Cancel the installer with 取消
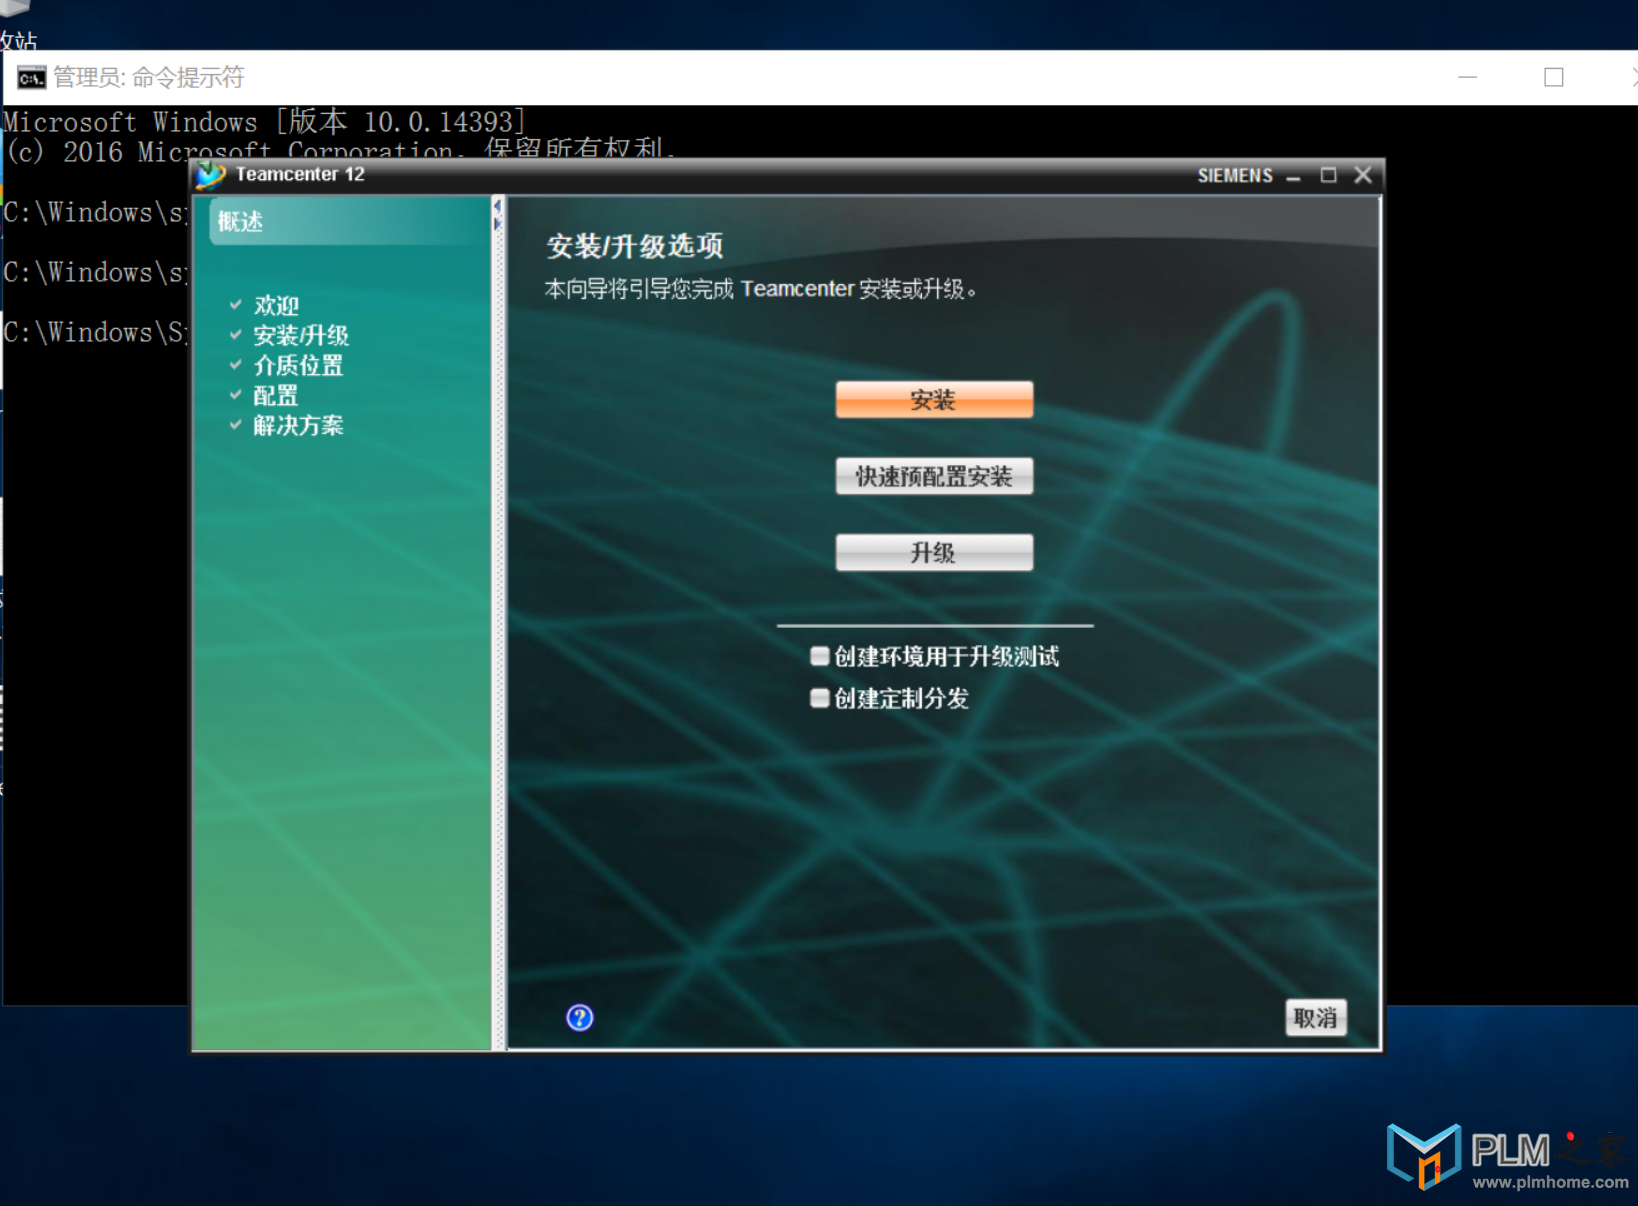This screenshot has width=1638, height=1206. pyautogui.click(x=1316, y=1018)
